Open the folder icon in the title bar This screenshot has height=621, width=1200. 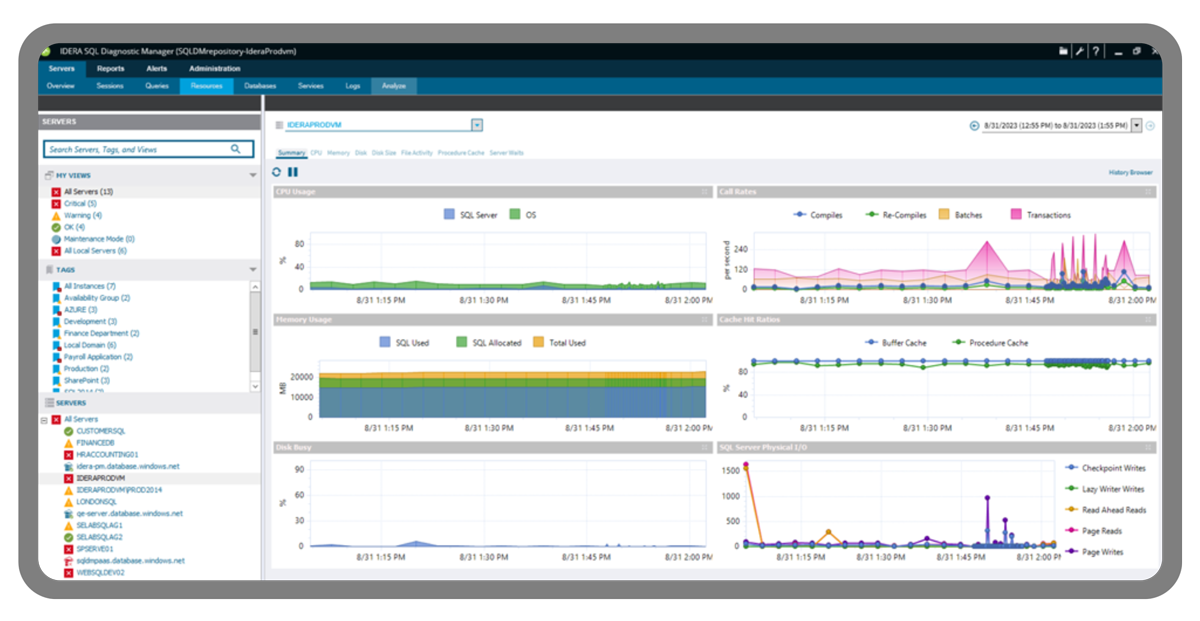click(x=1064, y=51)
